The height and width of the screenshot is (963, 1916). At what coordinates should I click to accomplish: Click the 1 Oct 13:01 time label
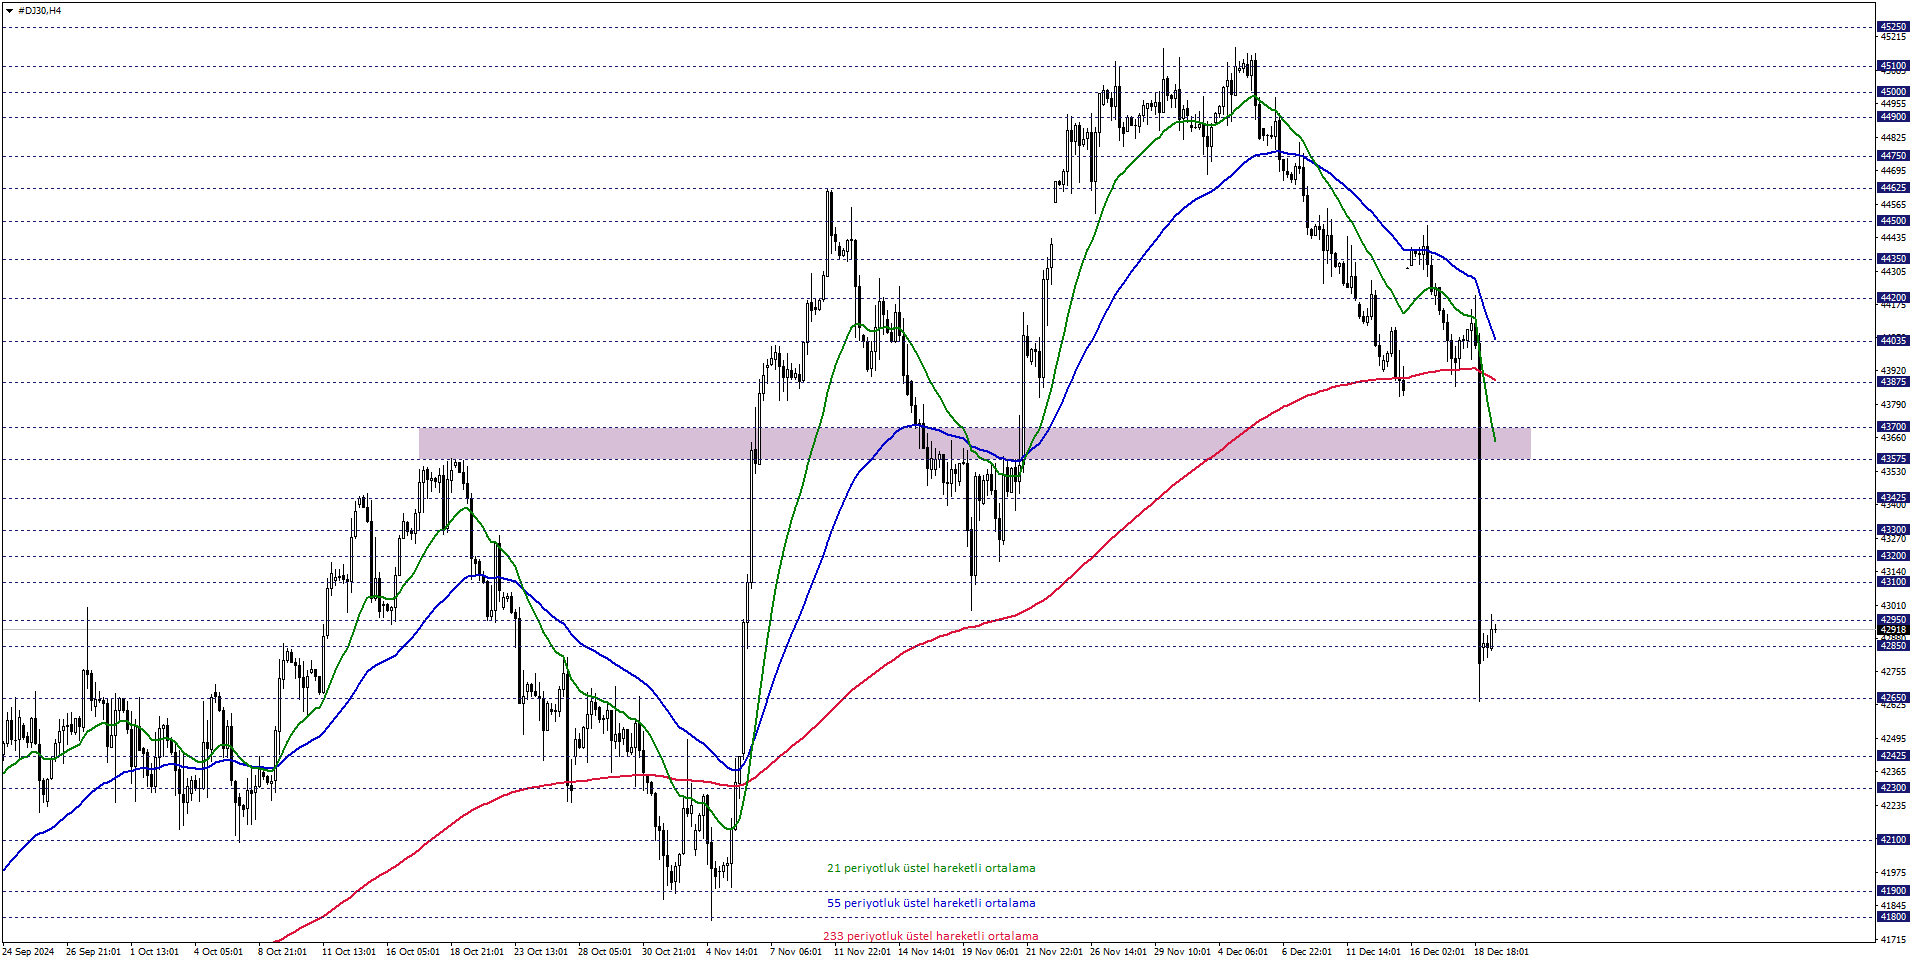click(x=154, y=952)
